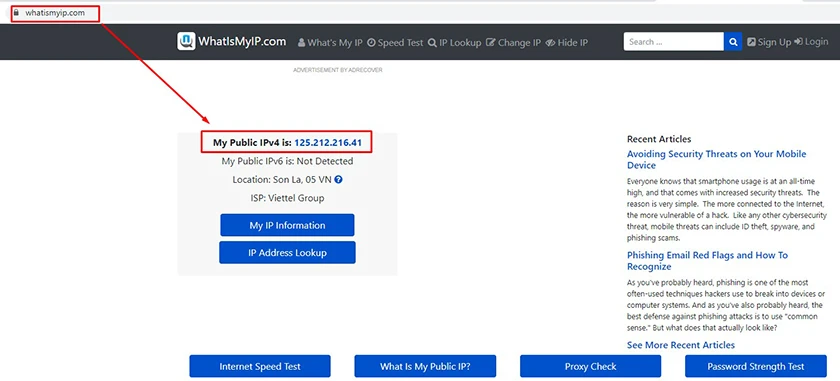
Task: Open Phishing Email Red Flags article link
Action: coord(707,261)
